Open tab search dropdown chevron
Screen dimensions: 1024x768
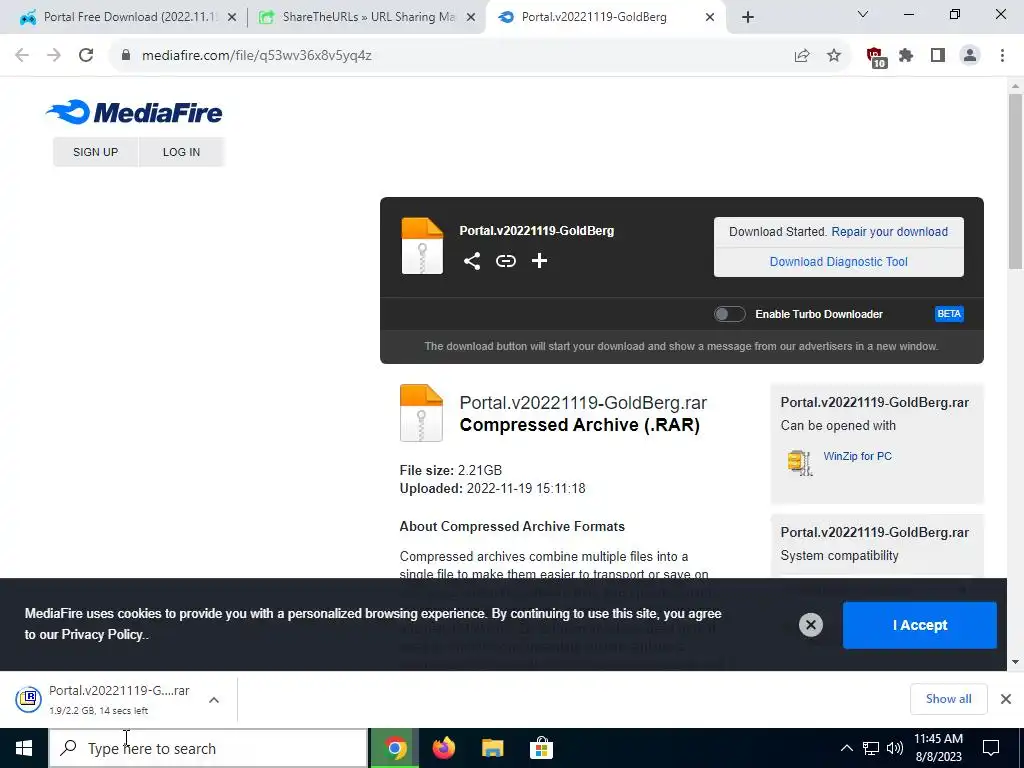[x=862, y=14]
